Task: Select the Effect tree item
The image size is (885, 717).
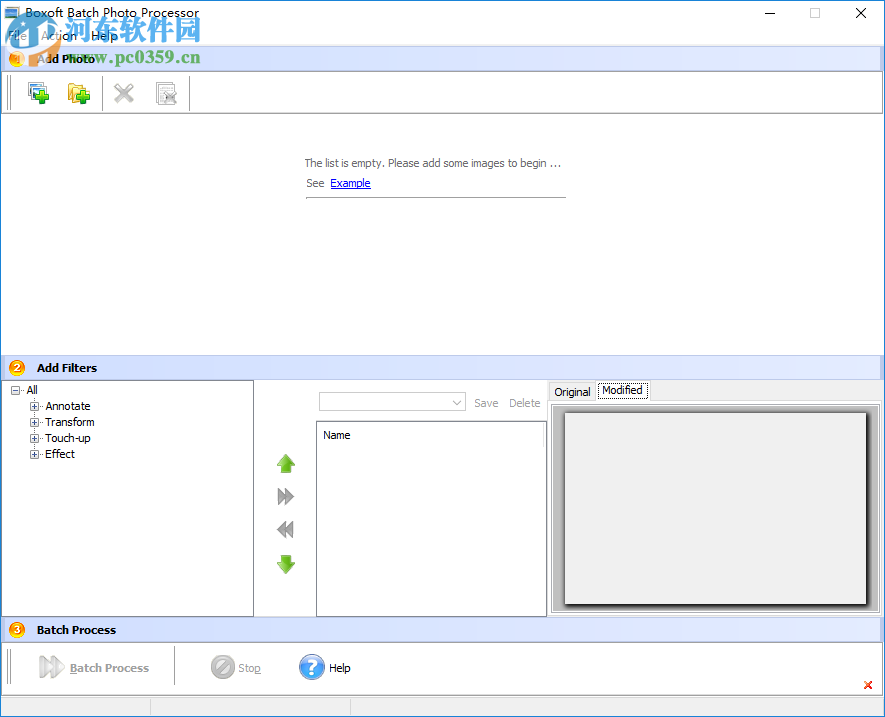Action: [59, 454]
